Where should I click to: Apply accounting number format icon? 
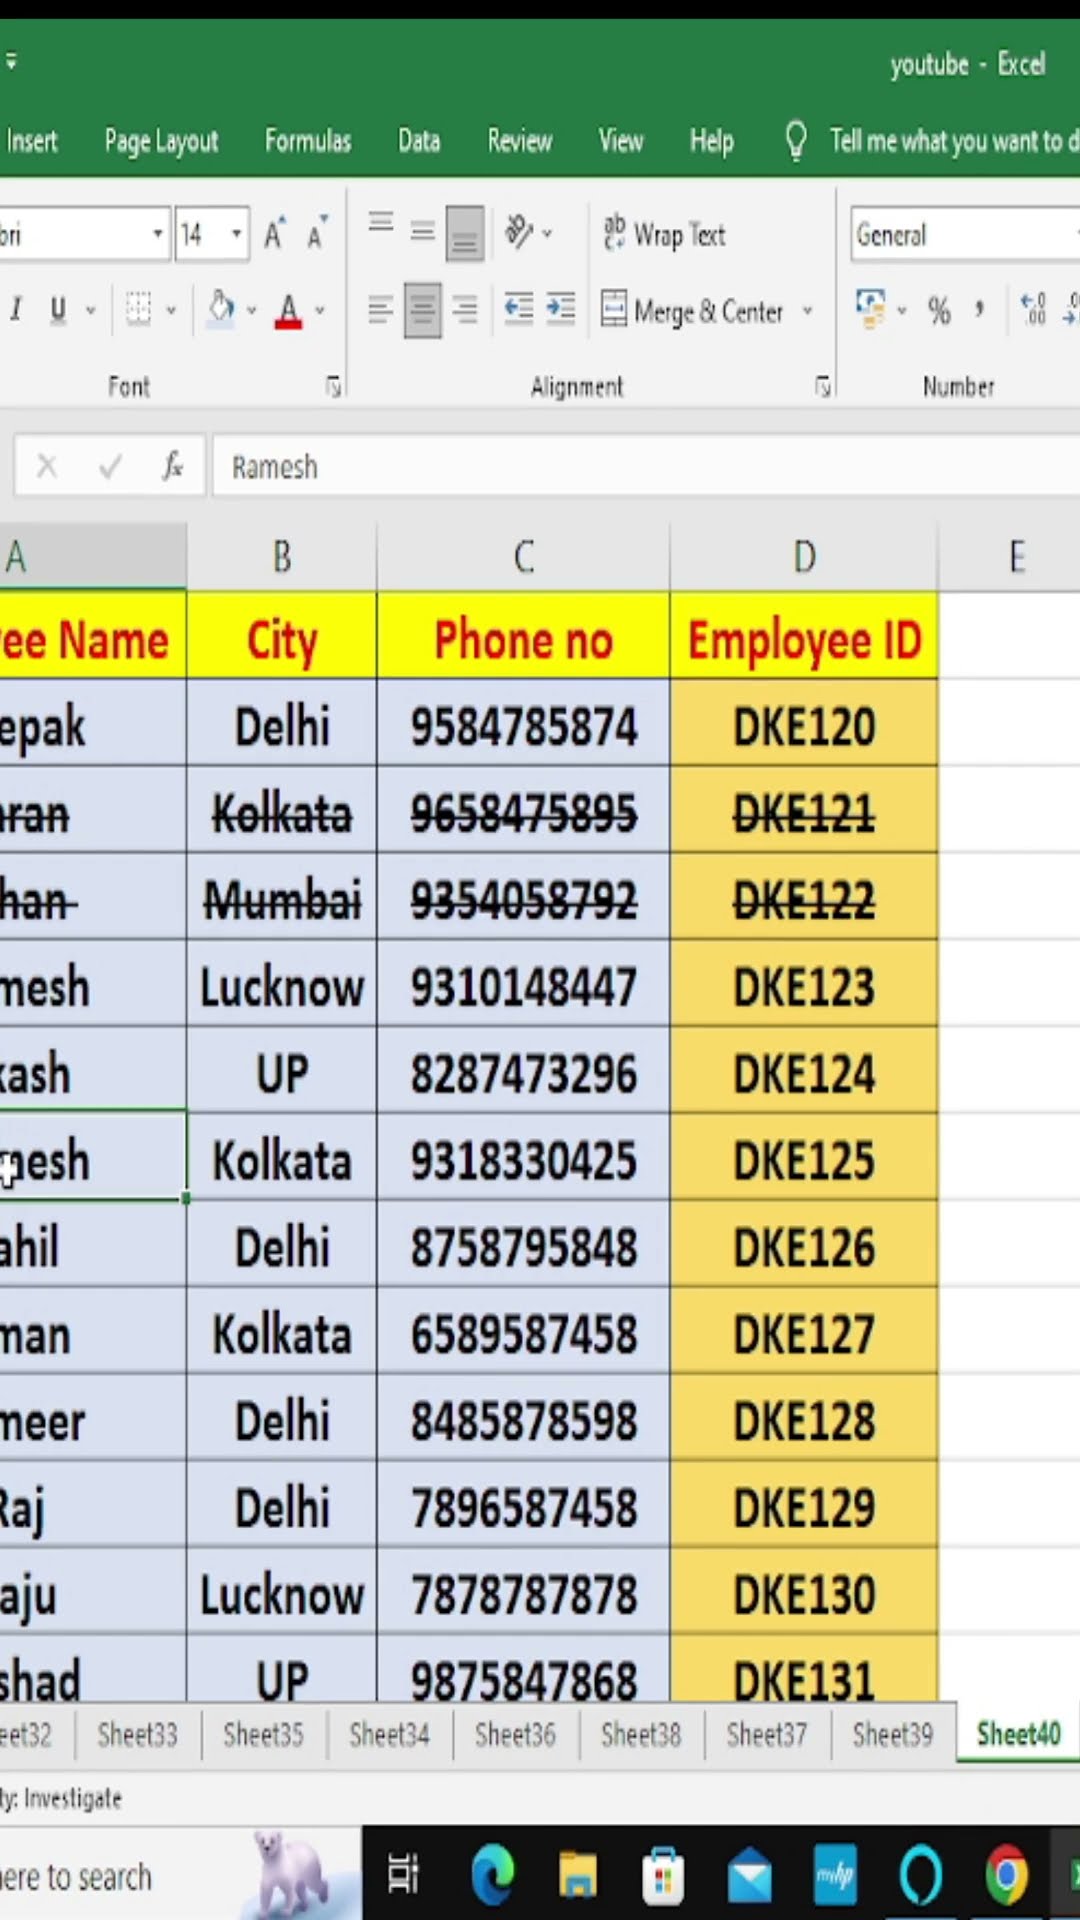pos(871,308)
